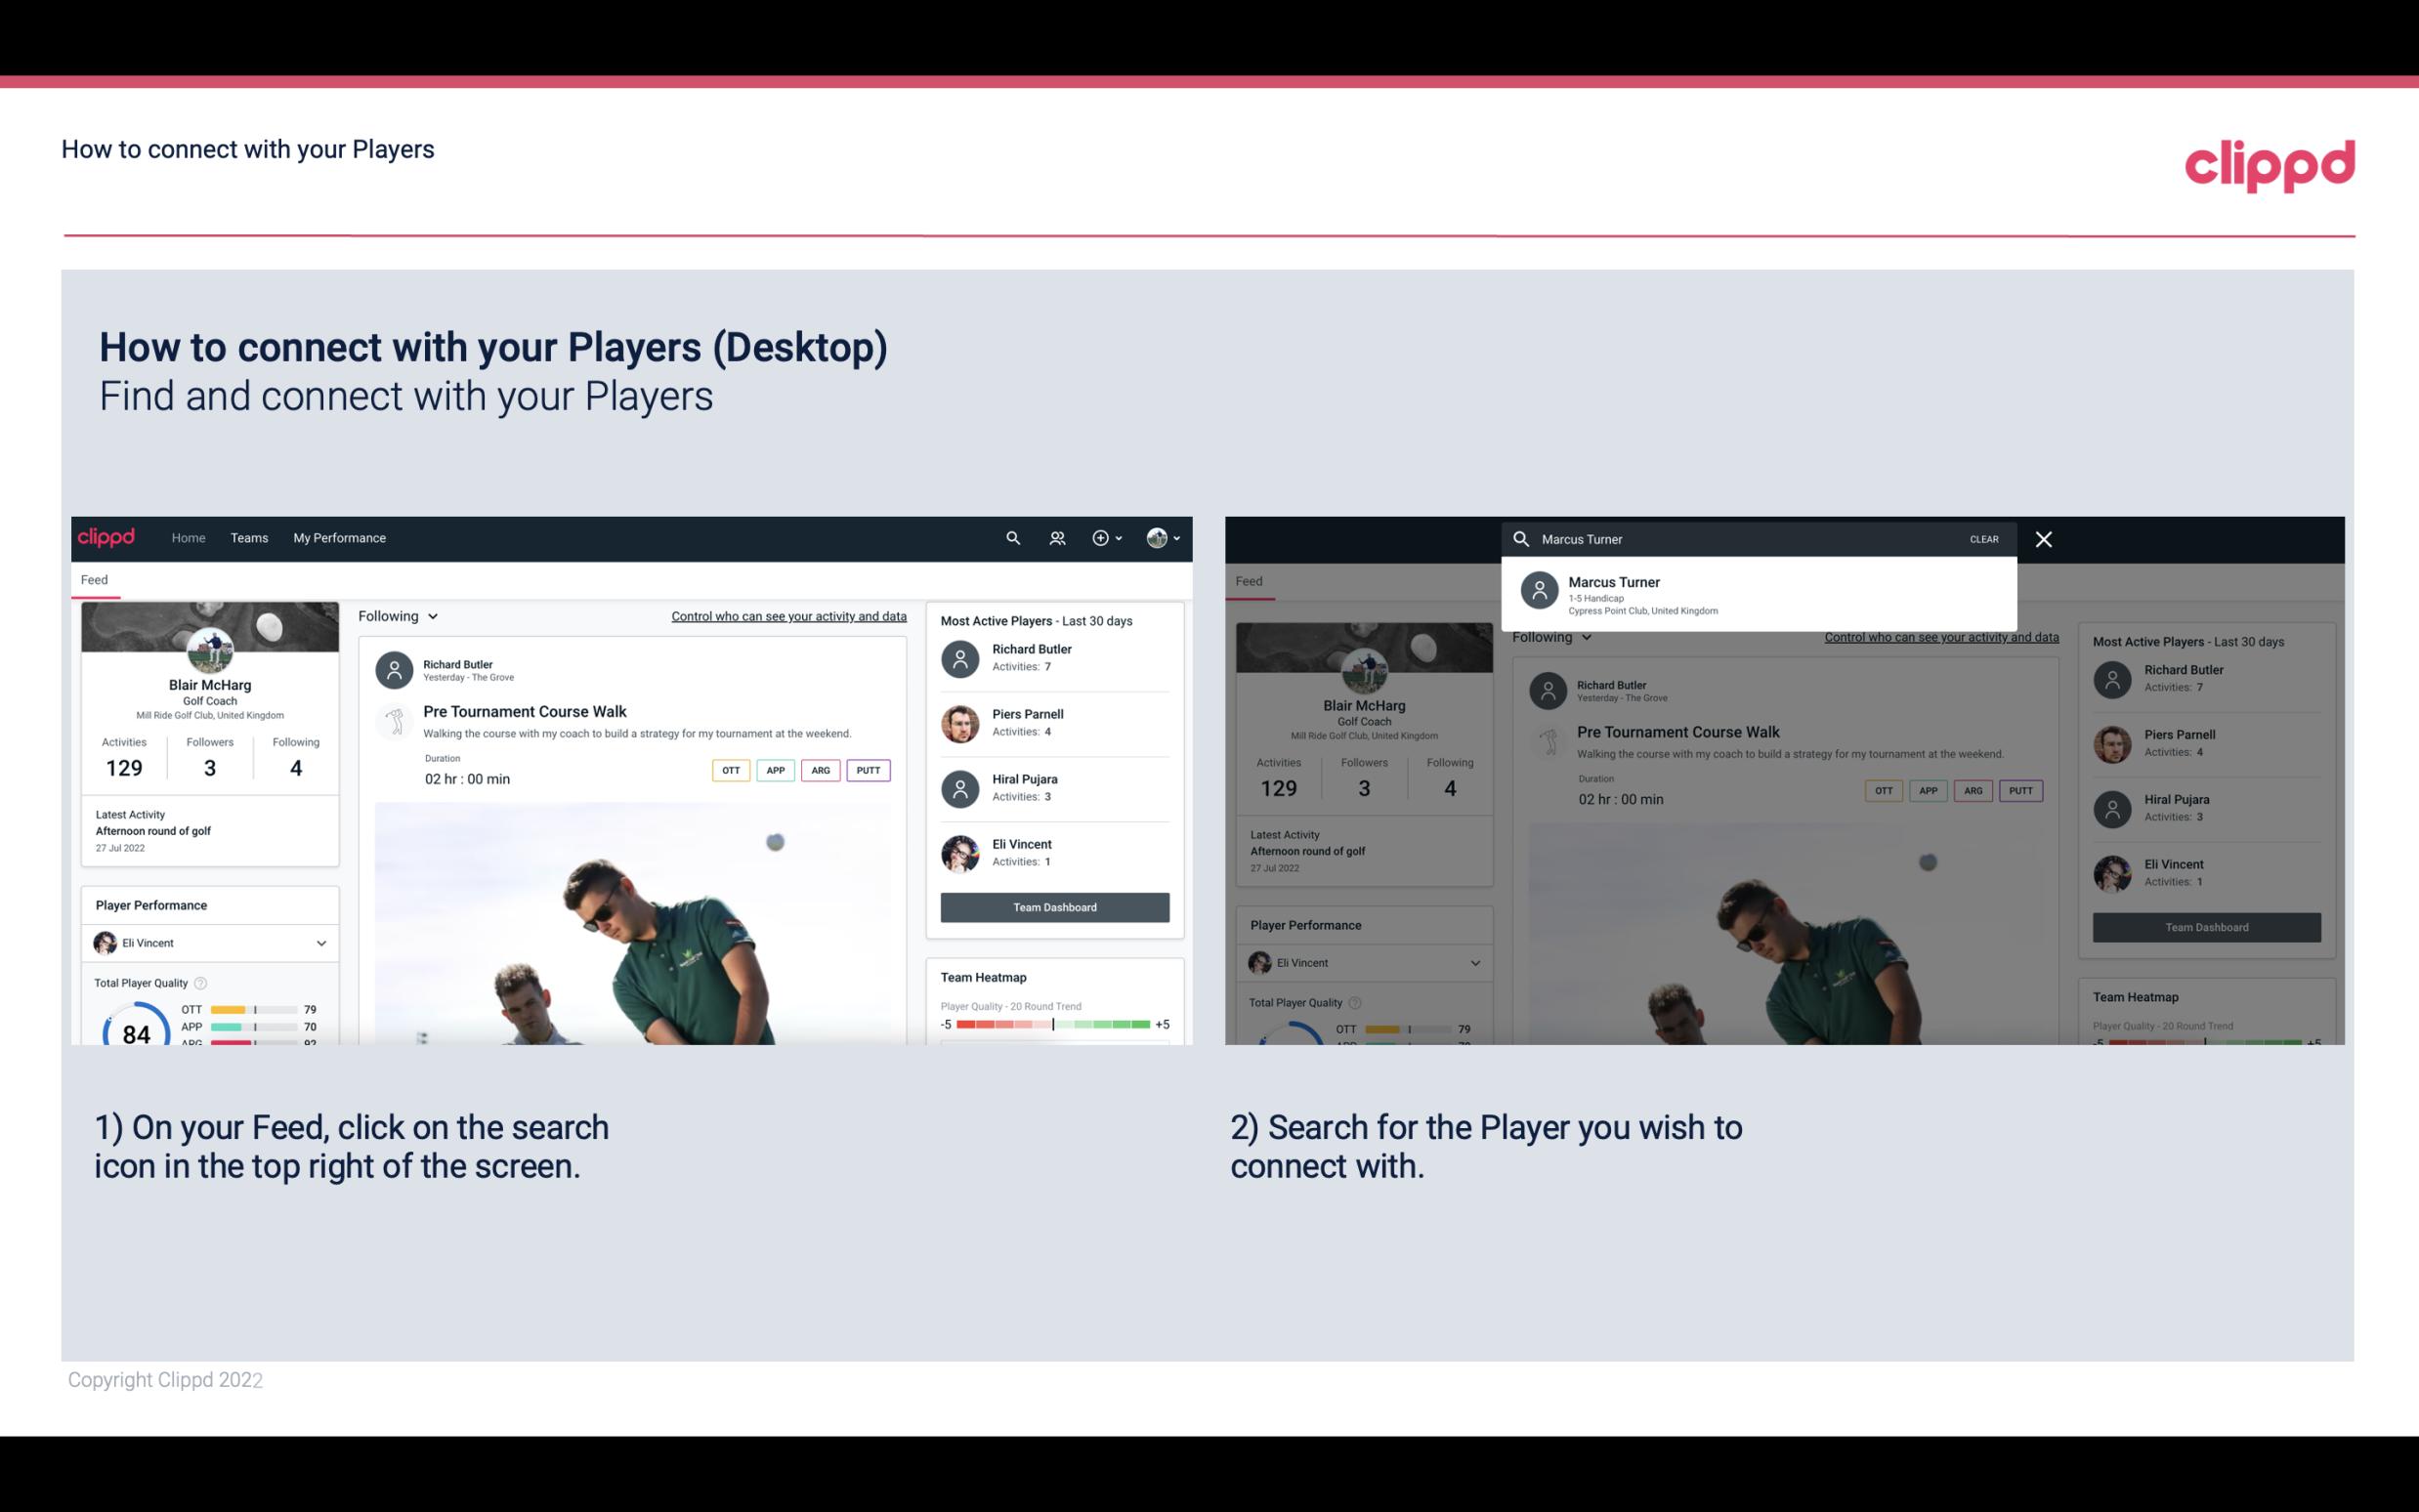Click the ARG performance category icon
This screenshot has height=1512, width=2419.
pyautogui.click(x=819, y=770)
